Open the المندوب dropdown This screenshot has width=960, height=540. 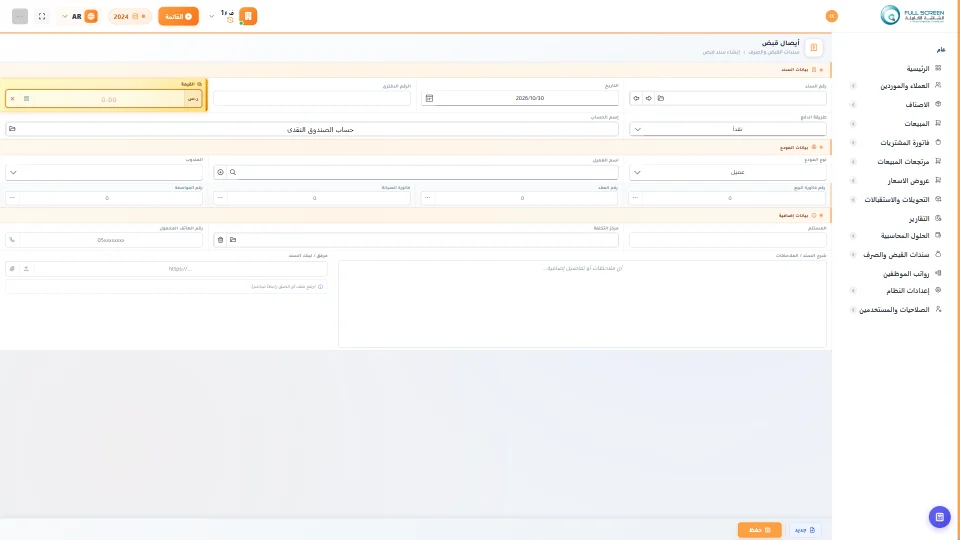point(104,172)
